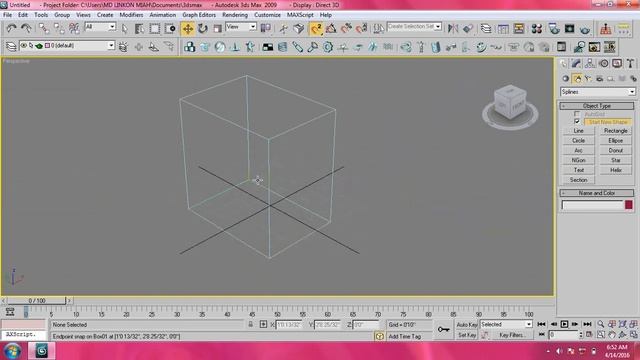Open the Rendering menu
The height and width of the screenshot is (360, 640).
click(235, 15)
